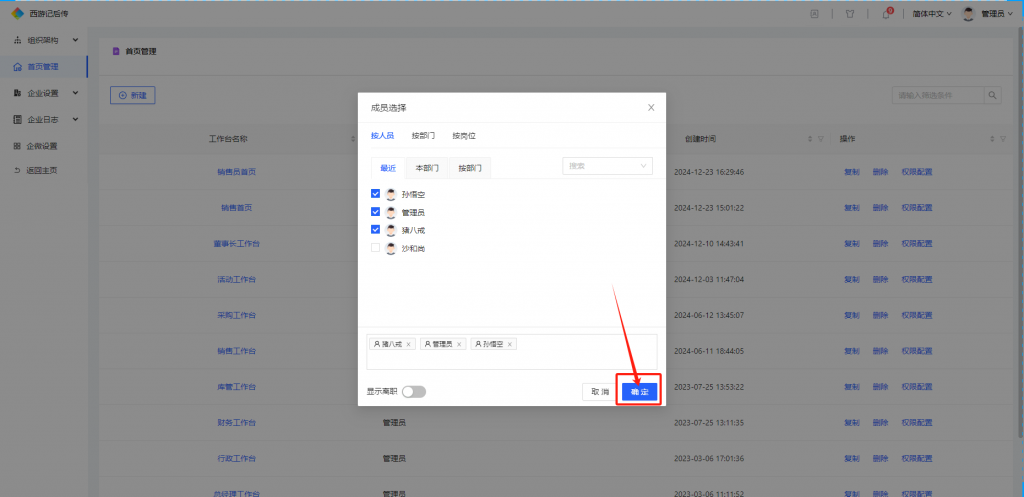Sort the table by 创建时间

tap(810, 139)
